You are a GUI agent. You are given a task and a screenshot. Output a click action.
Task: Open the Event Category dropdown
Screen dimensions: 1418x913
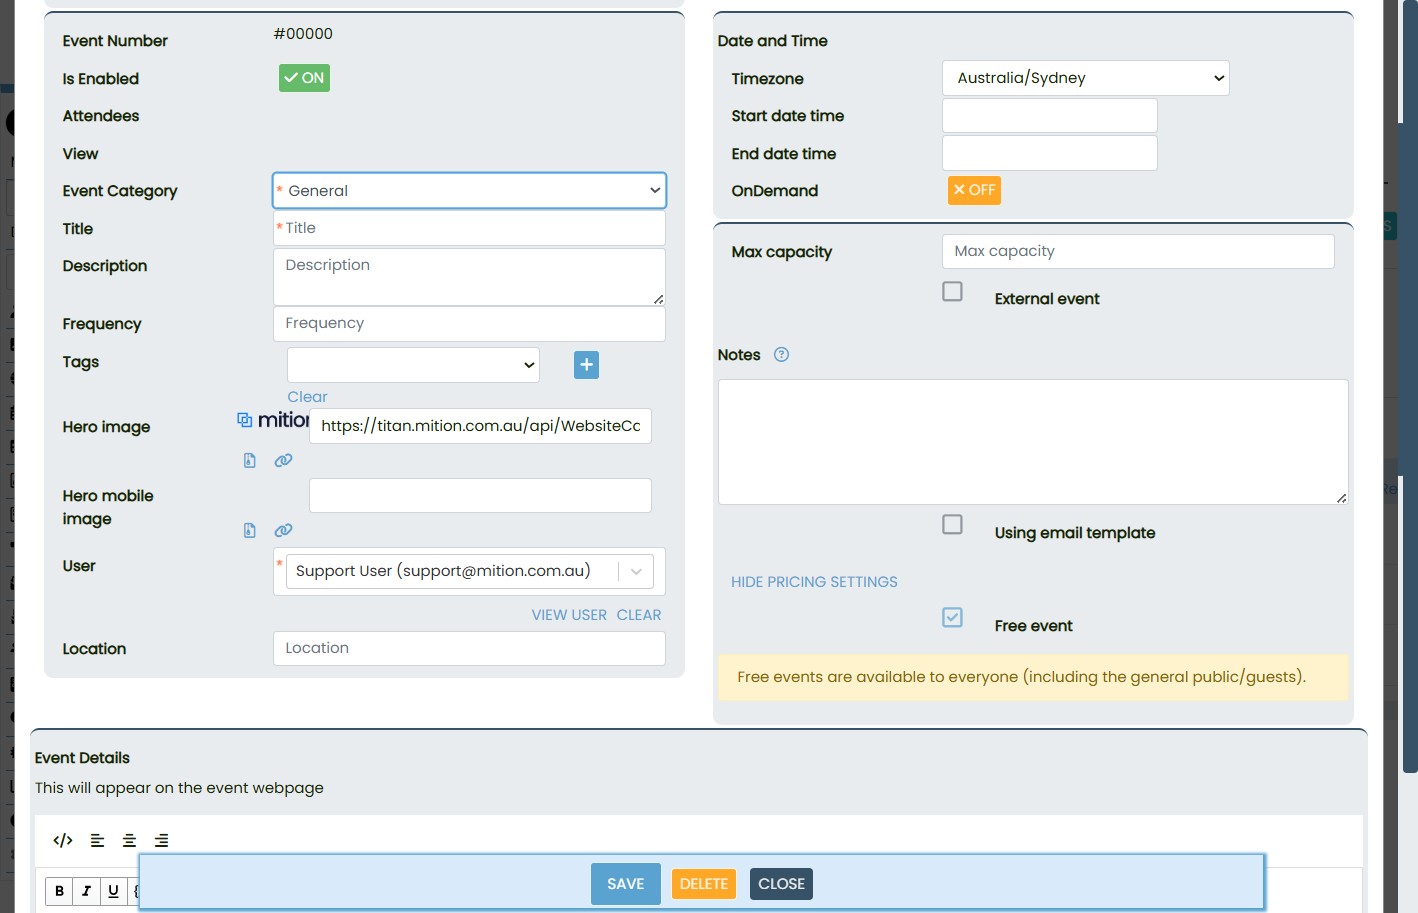pyautogui.click(x=469, y=191)
